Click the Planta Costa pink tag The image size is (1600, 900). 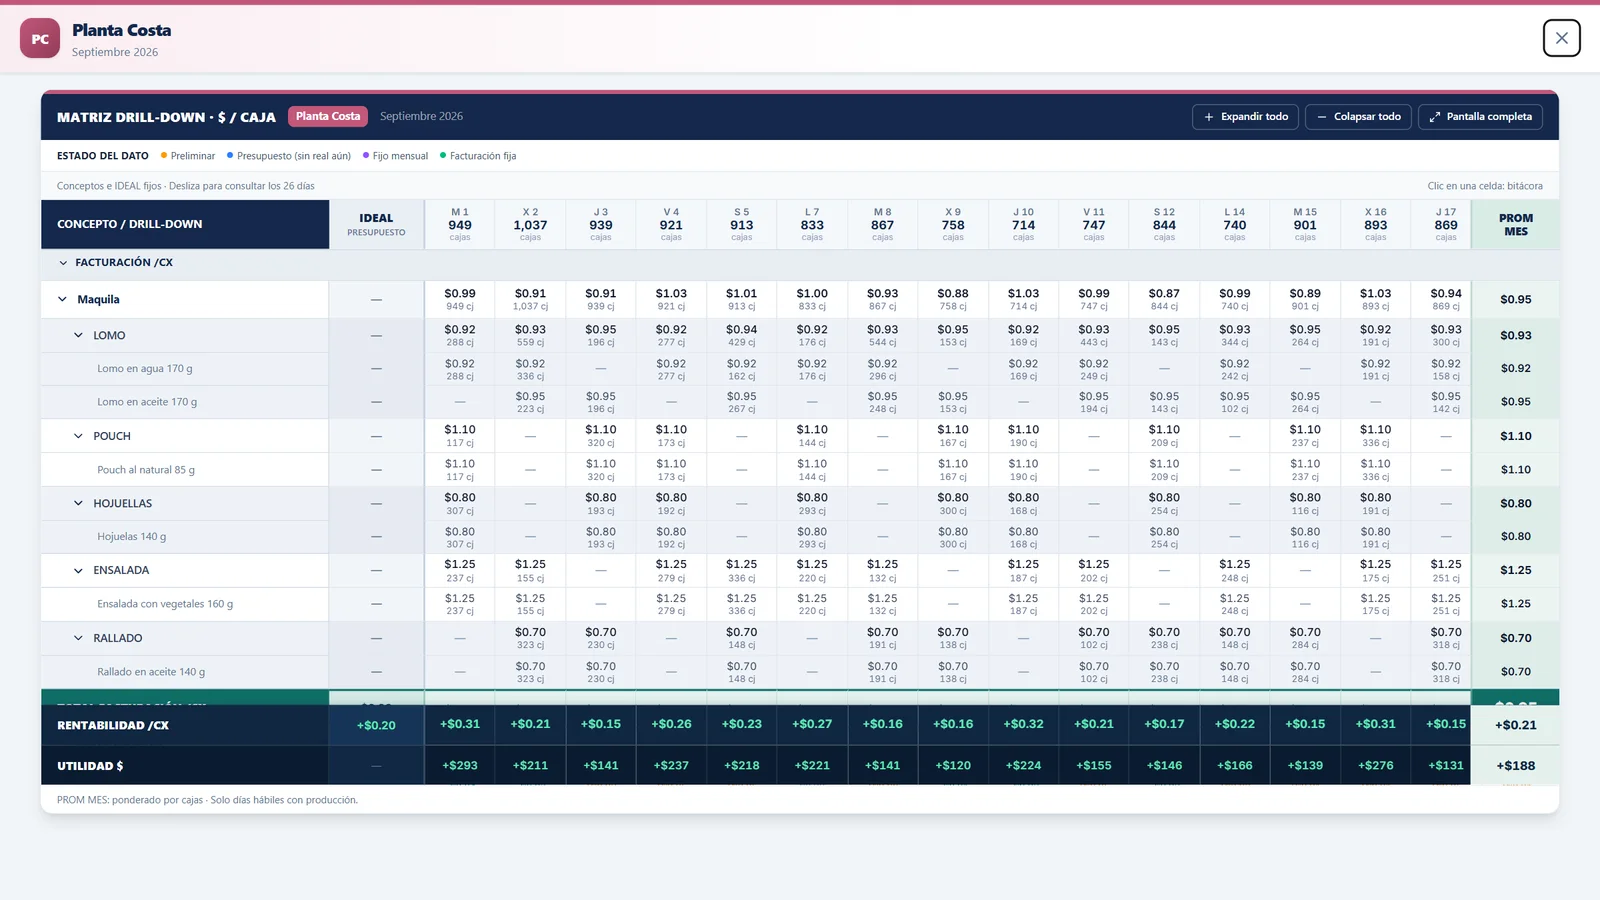[328, 116]
